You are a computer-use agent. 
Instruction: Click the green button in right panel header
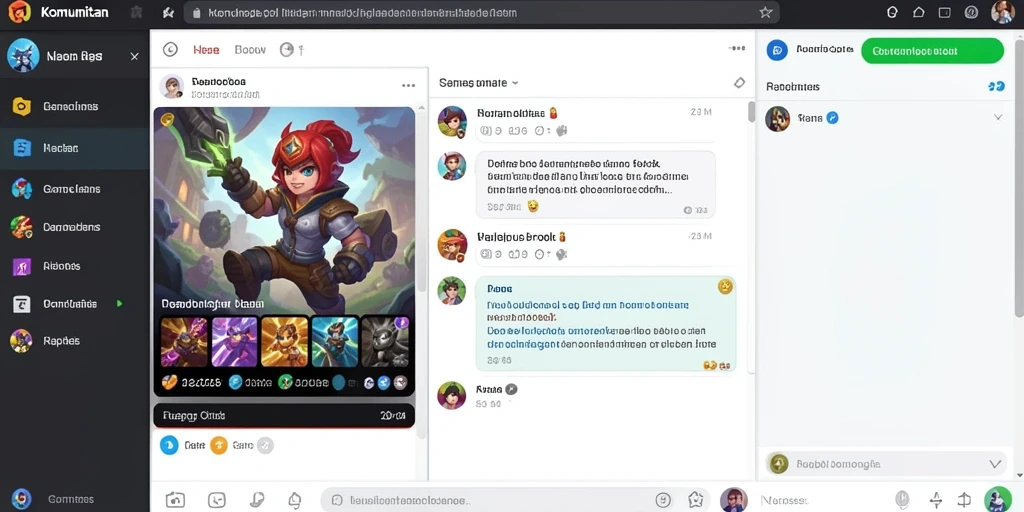(933, 51)
